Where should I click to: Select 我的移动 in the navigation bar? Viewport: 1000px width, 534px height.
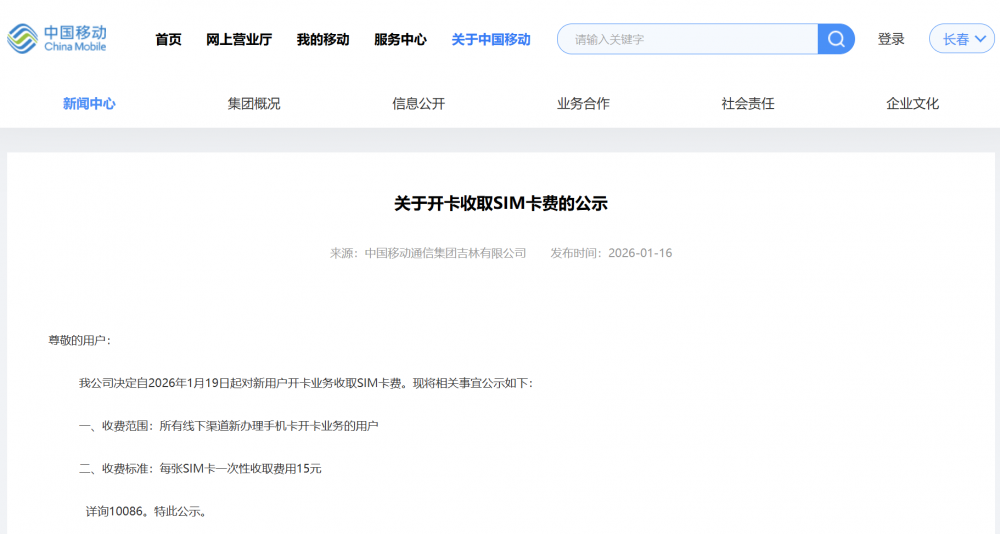(x=323, y=40)
